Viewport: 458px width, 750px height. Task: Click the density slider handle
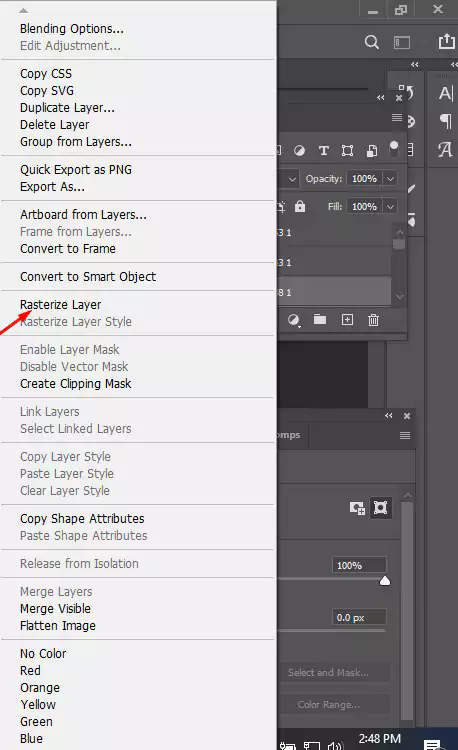[x=385, y=581]
